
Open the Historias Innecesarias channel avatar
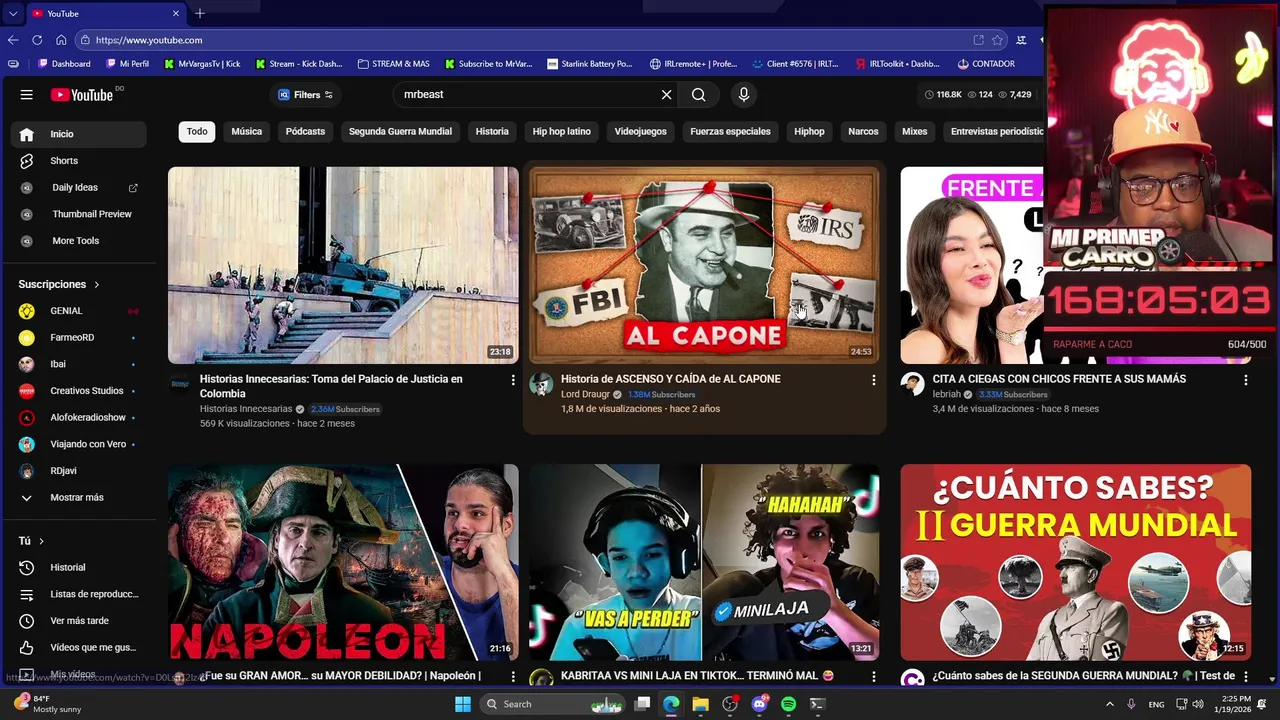(x=180, y=384)
